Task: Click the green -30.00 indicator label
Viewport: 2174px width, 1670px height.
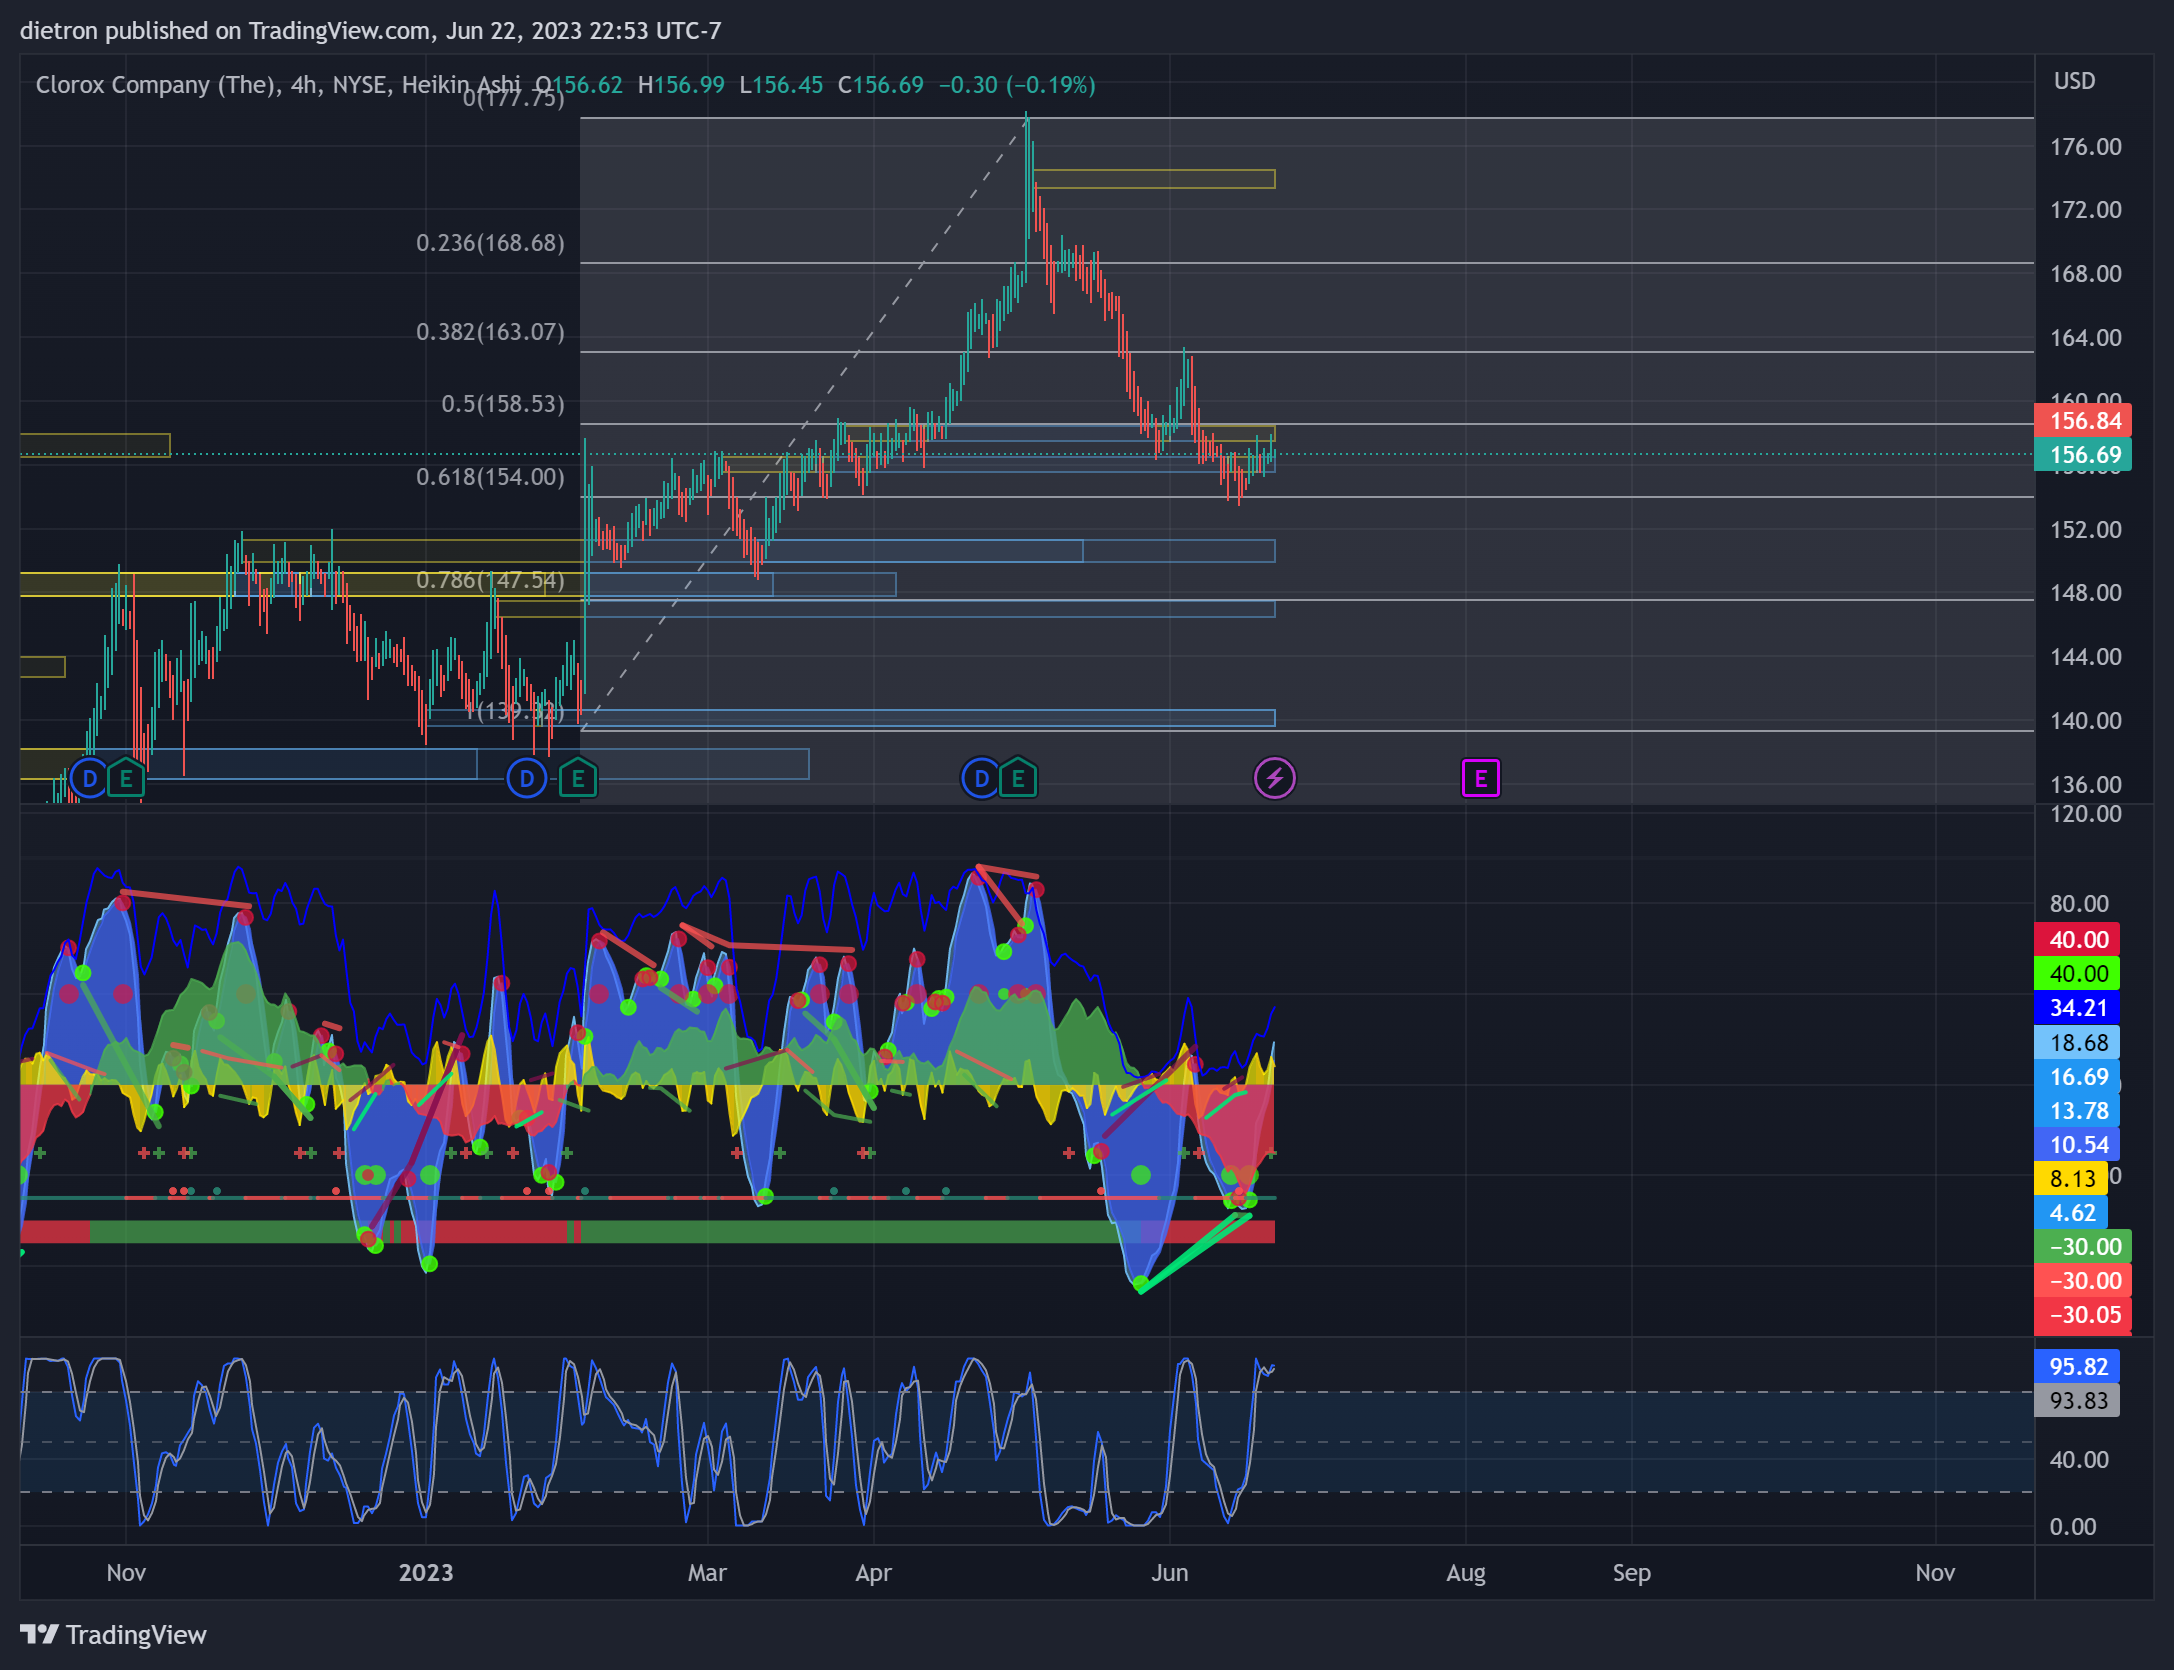Action: pyautogui.click(x=2083, y=1247)
